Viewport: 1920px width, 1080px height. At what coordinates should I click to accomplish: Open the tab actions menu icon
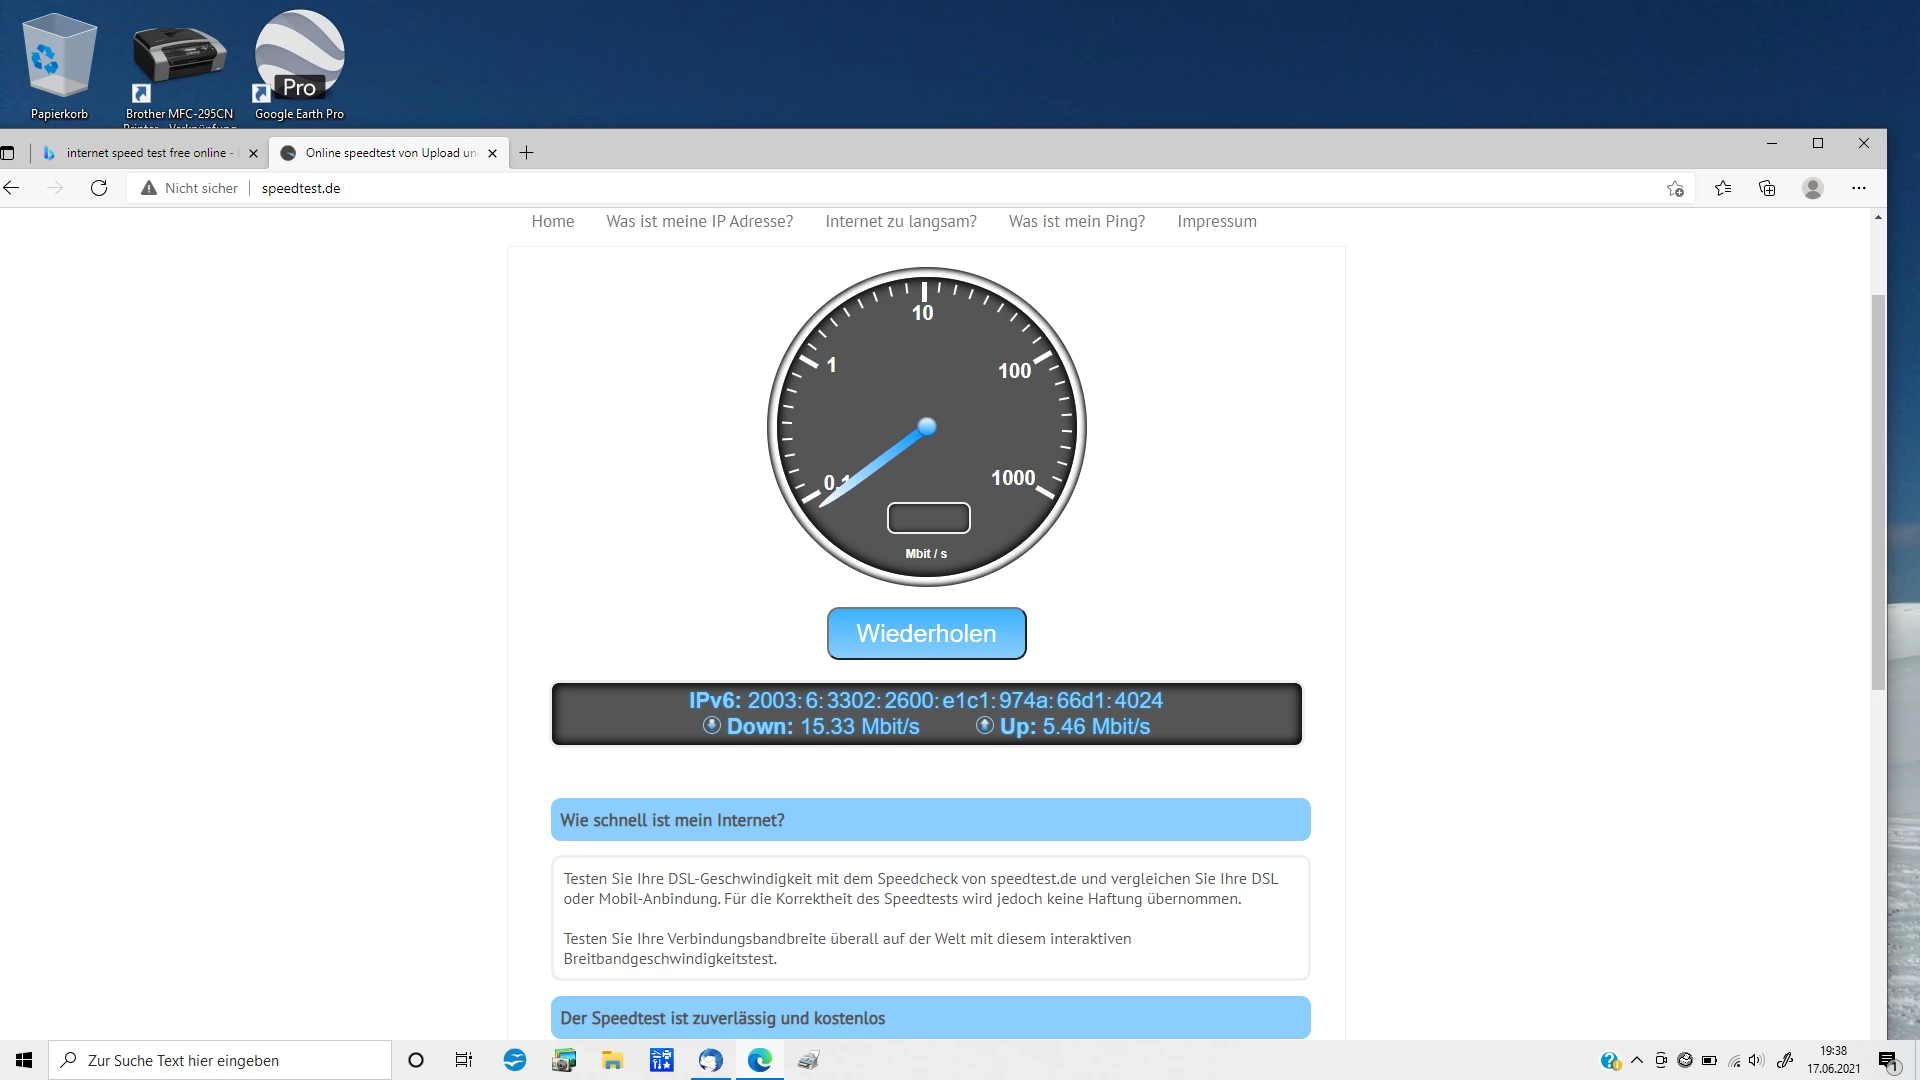pos(8,153)
